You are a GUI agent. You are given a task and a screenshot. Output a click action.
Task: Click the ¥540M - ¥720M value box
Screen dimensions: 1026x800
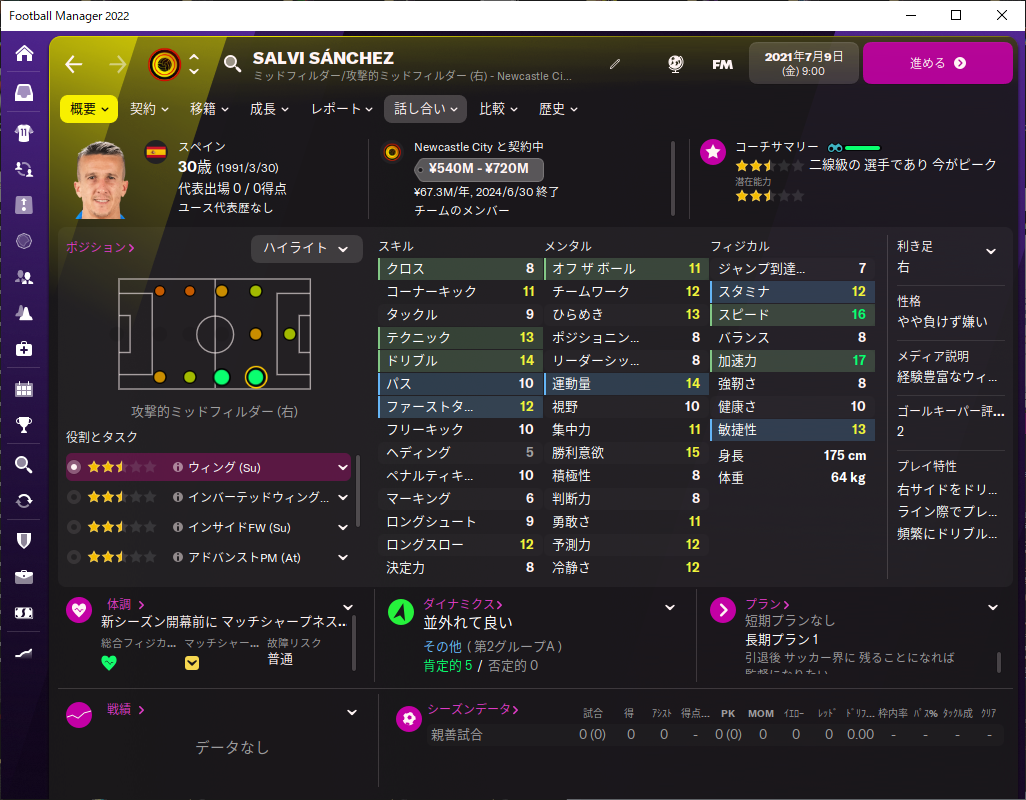479,169
